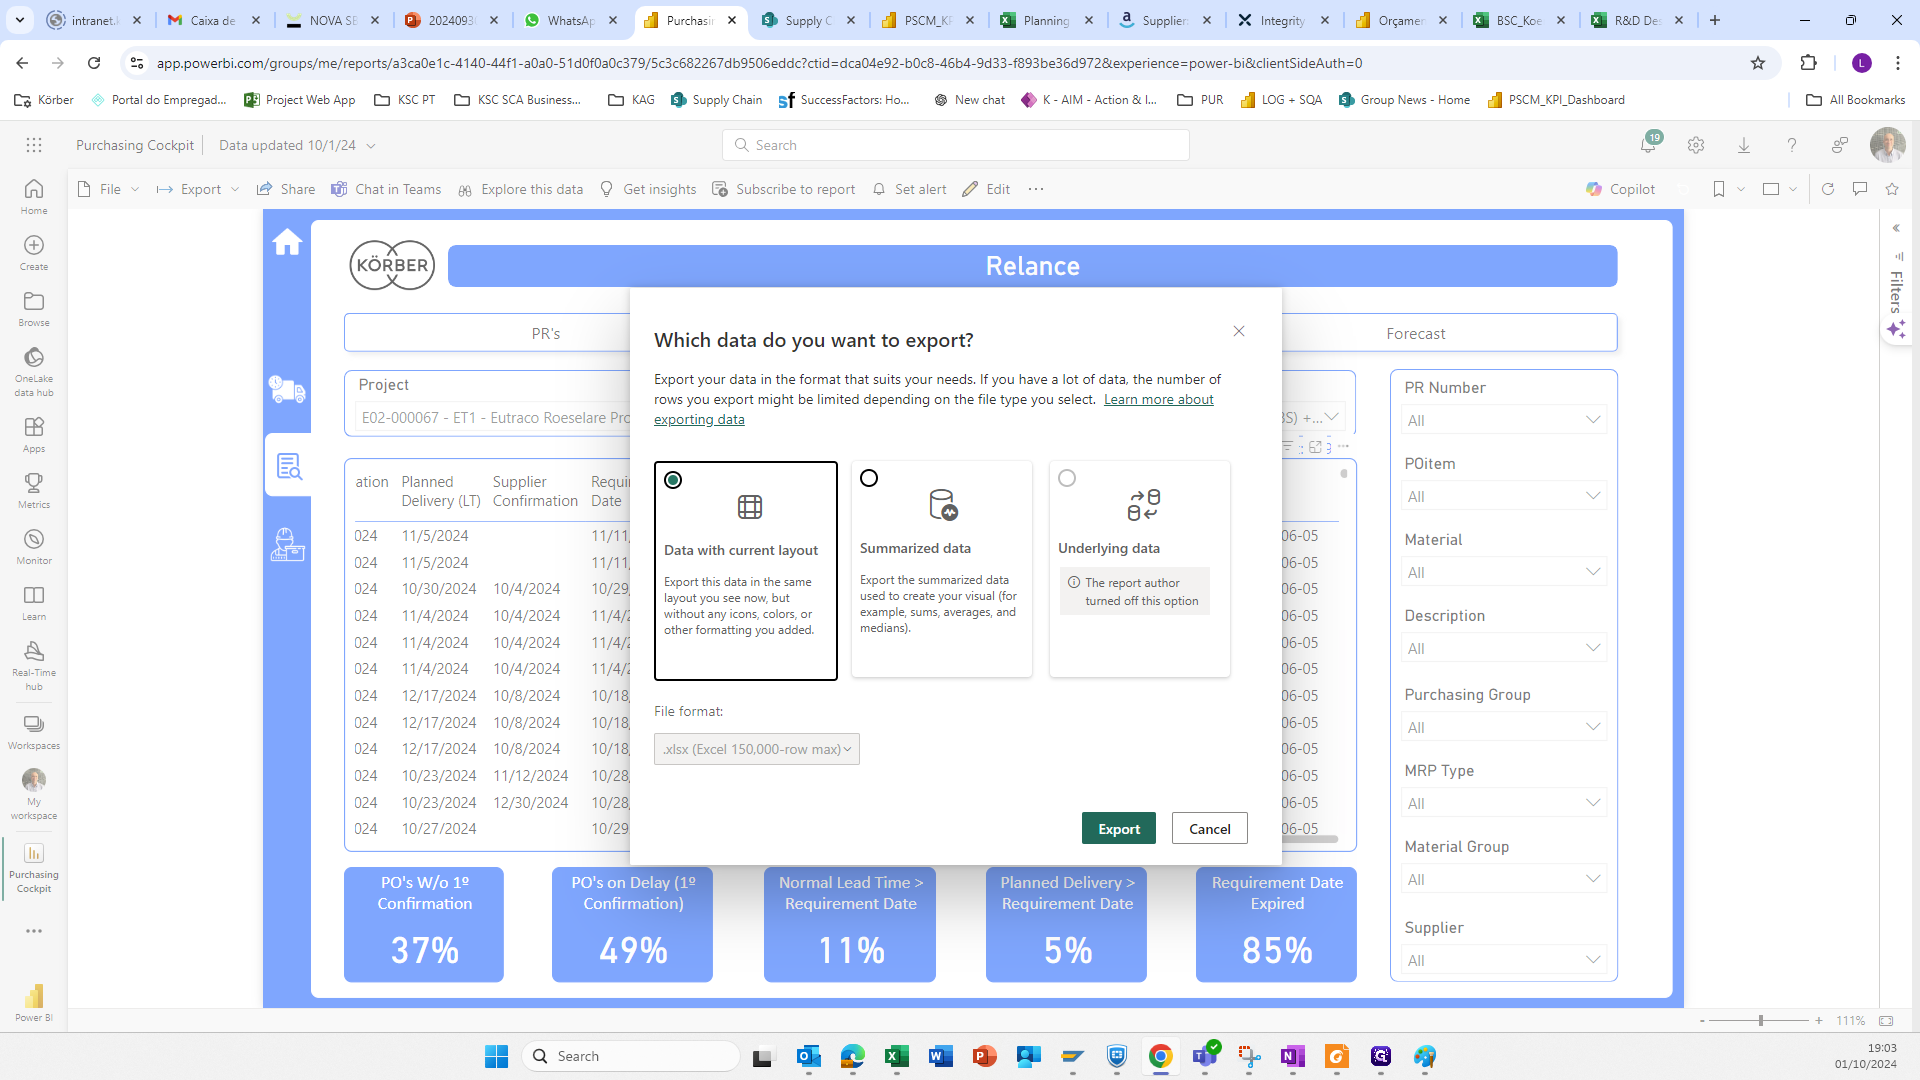This screenshot has width=1920, height=1080.
Task: Click the fit to page icon
Action: tap(1886, 1021)
